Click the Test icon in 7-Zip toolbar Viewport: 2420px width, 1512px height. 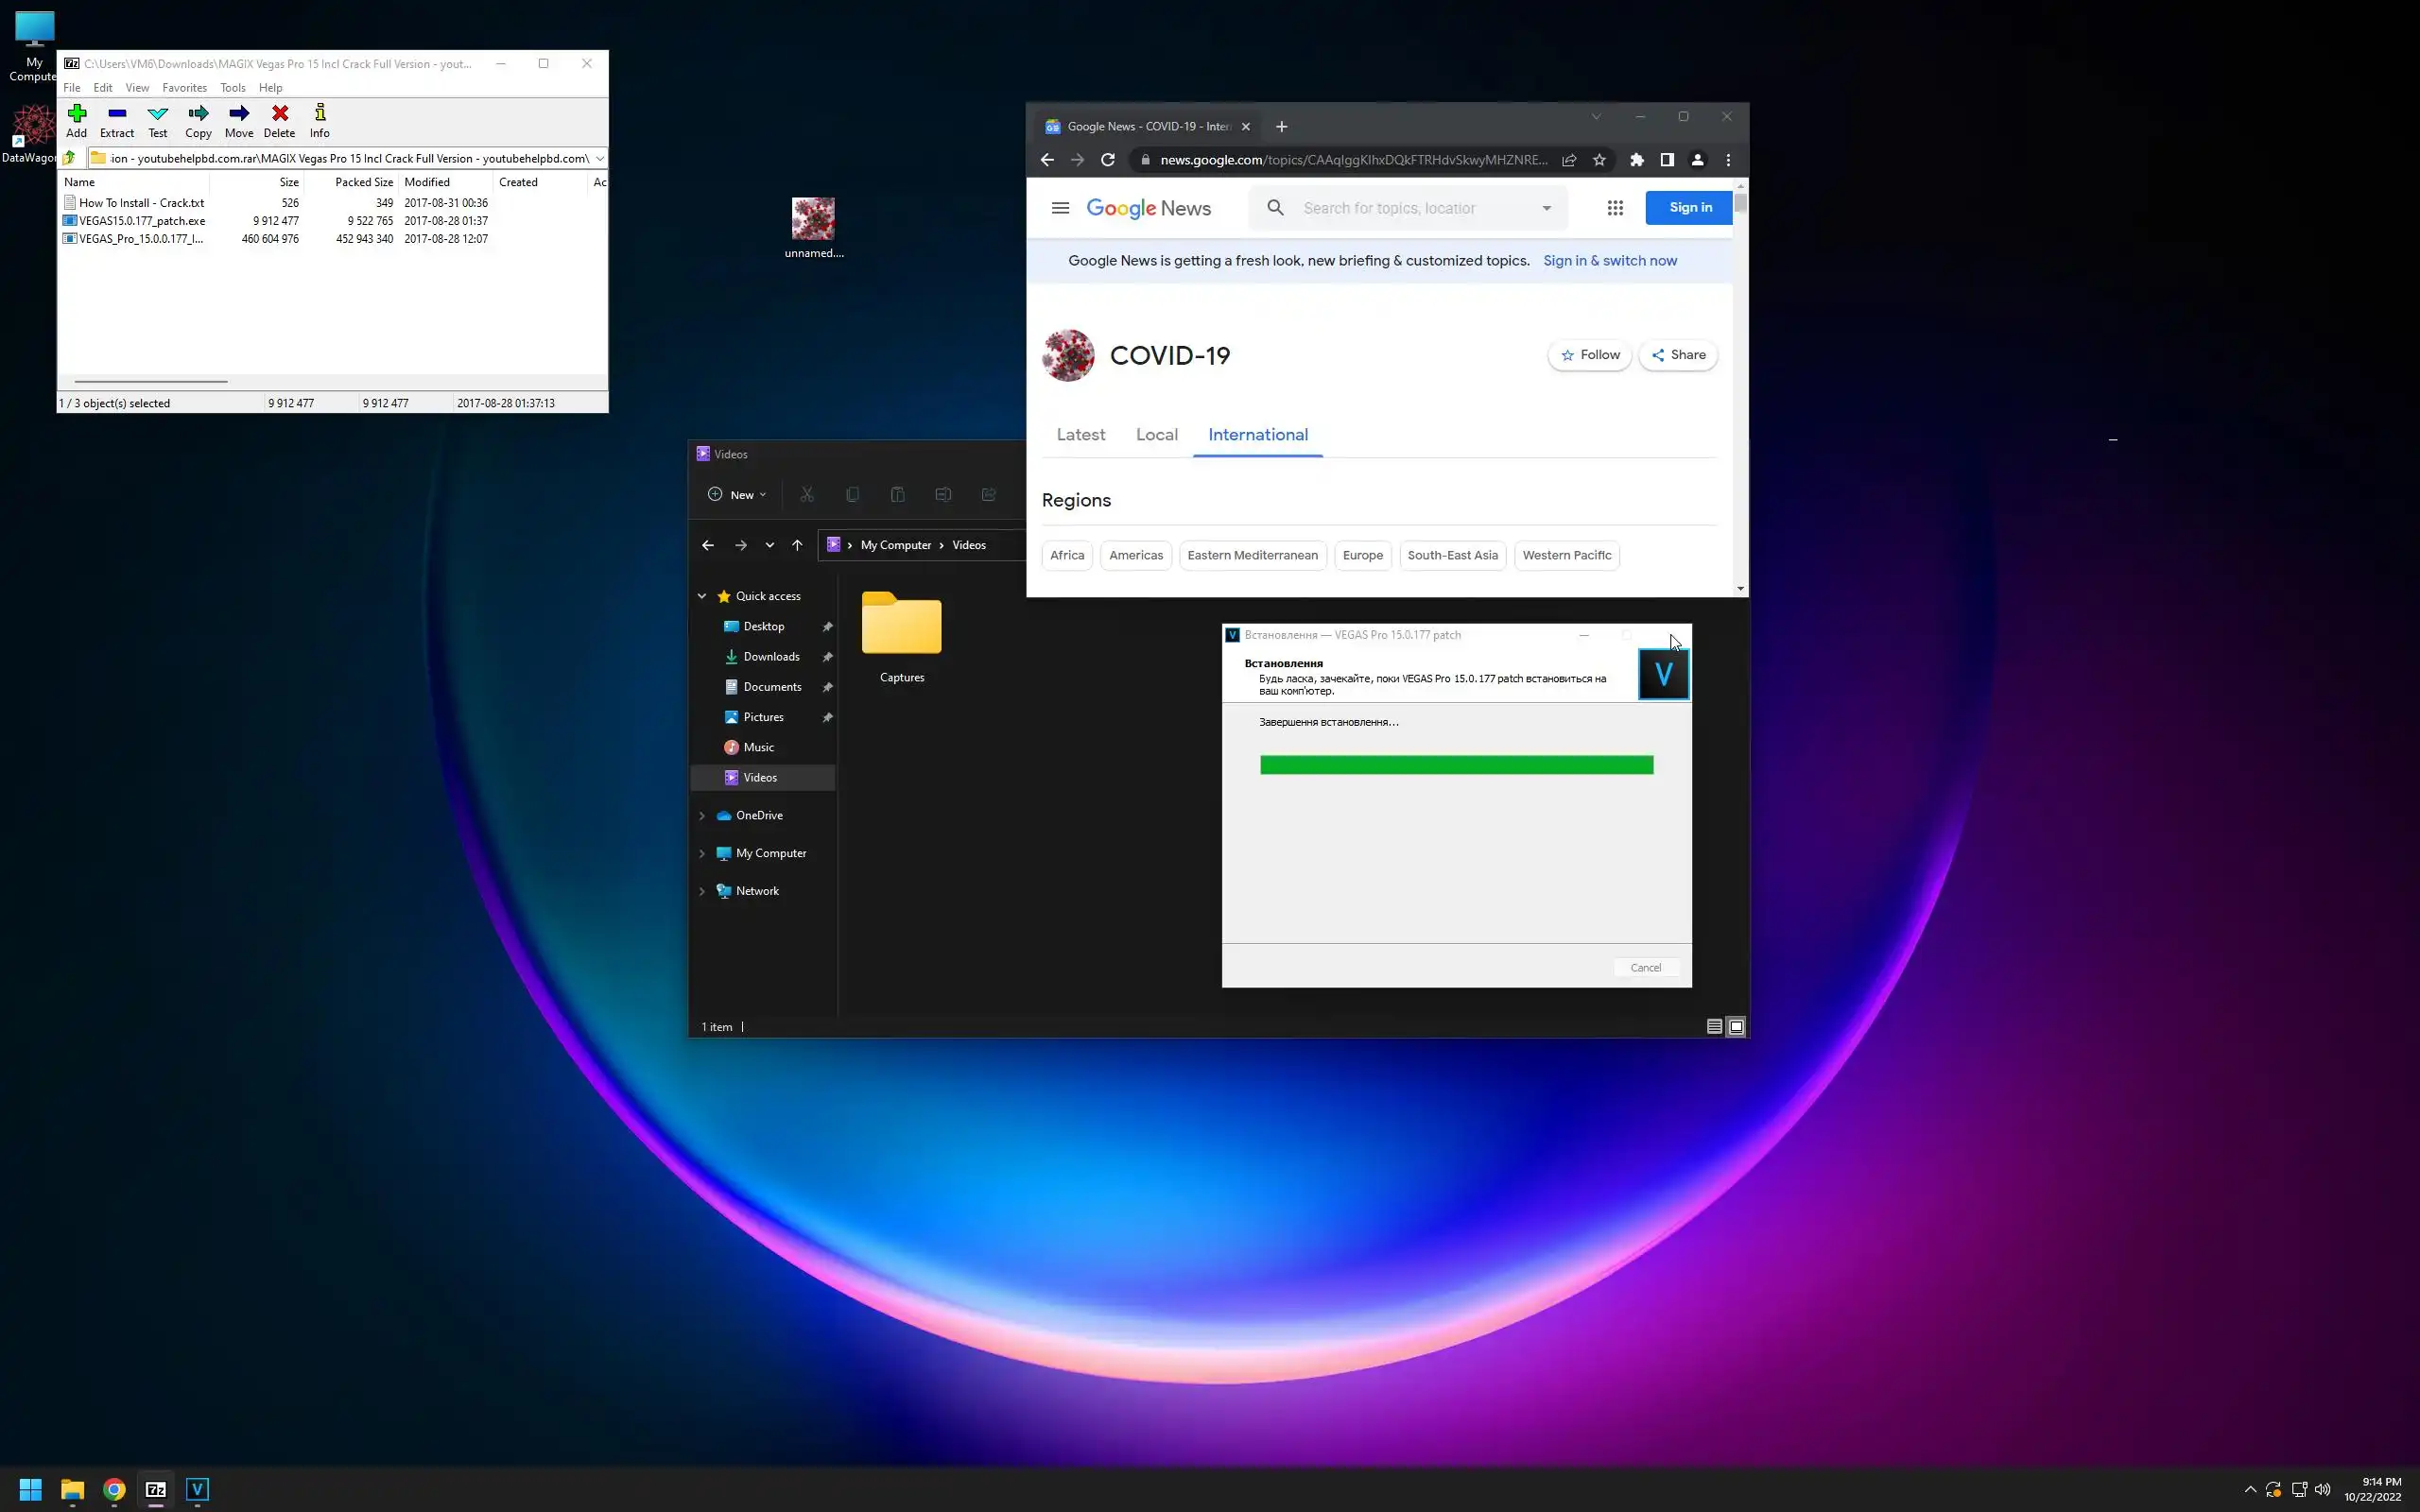click(158, 120)
